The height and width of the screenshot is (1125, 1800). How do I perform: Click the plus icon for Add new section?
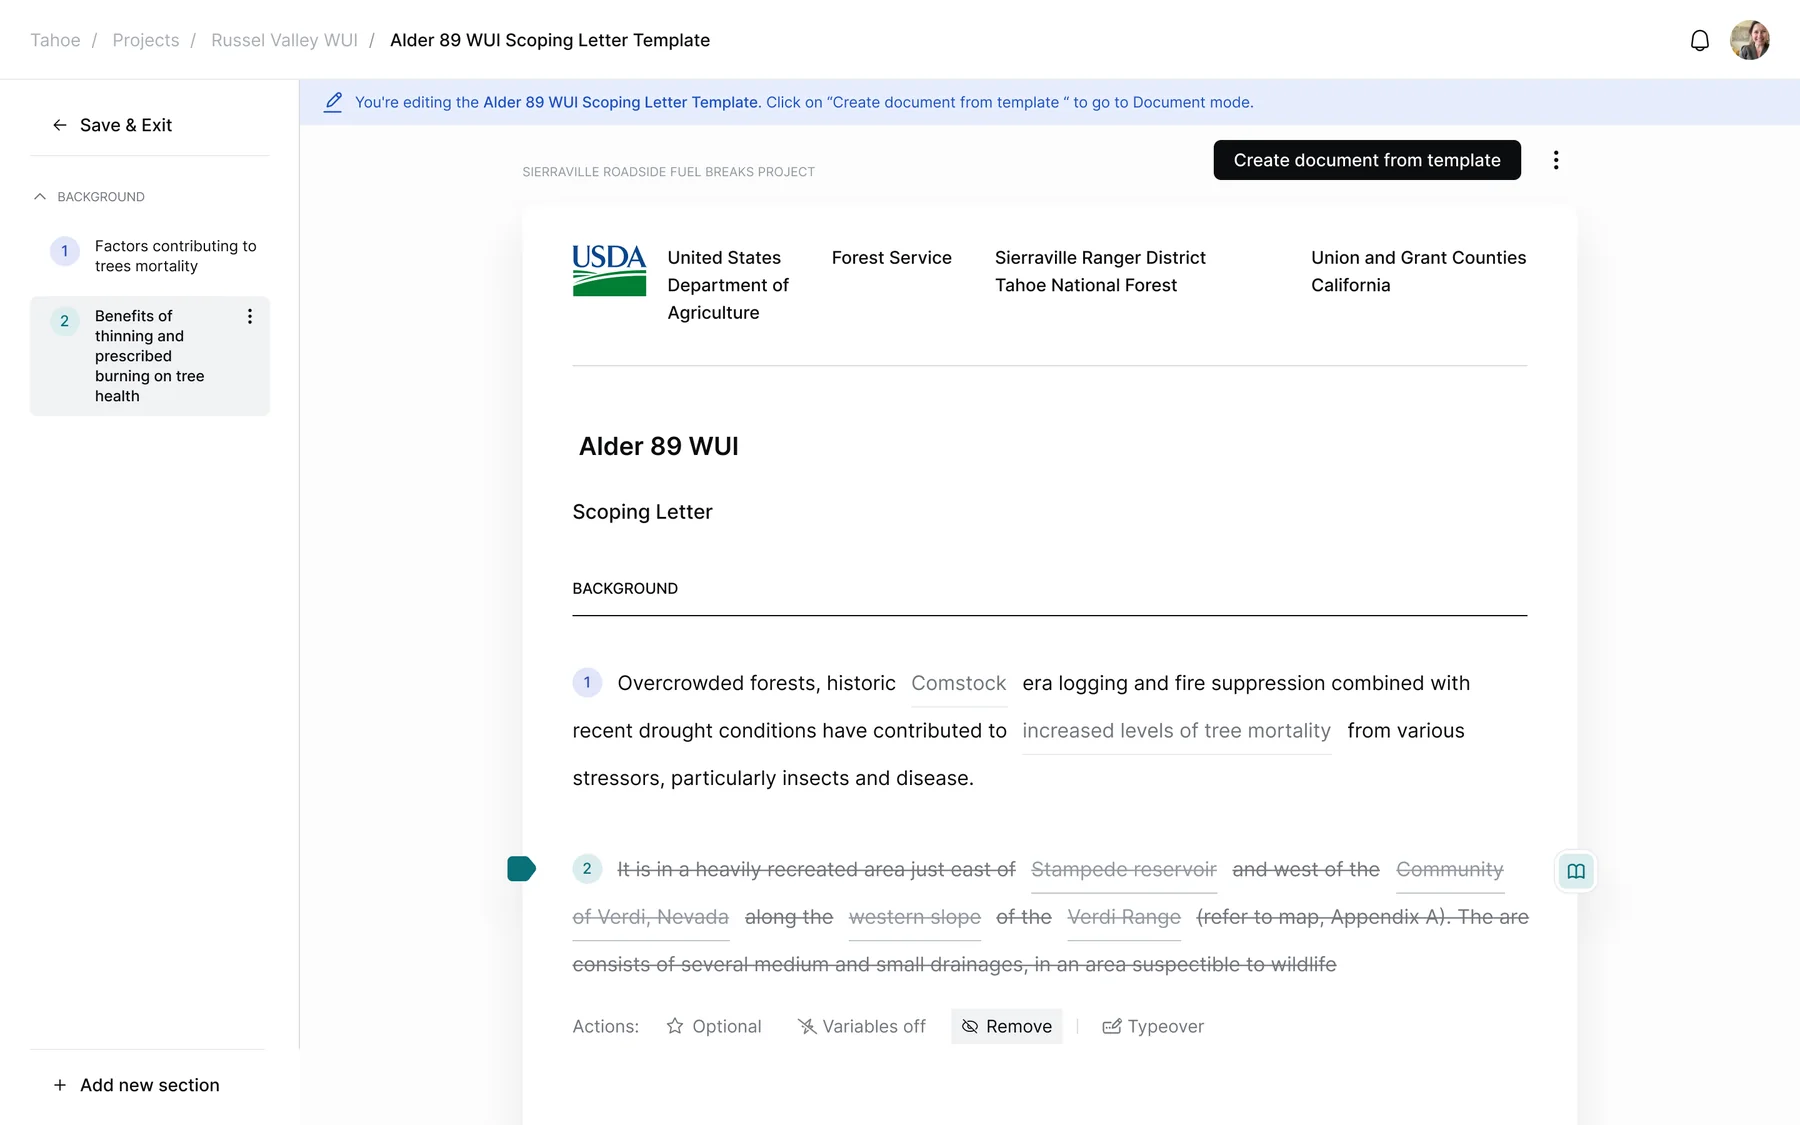coord(60,1085)
